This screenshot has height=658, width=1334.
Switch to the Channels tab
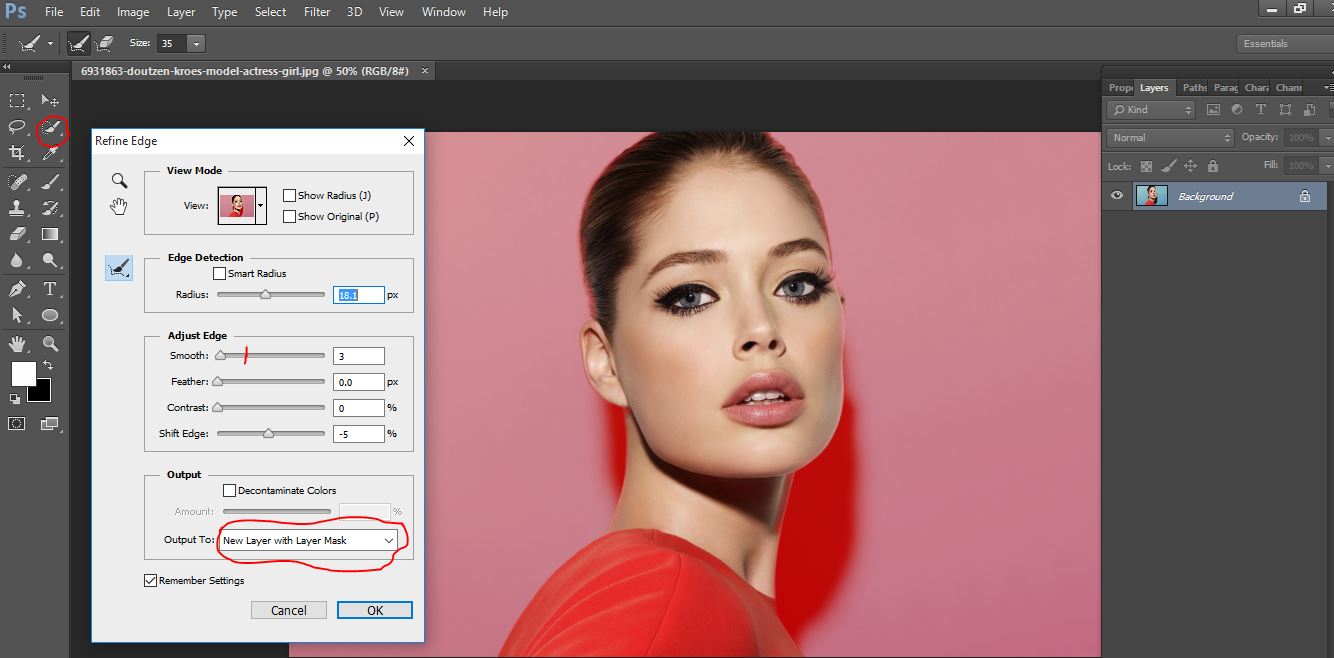click(x=1291, y=87)
